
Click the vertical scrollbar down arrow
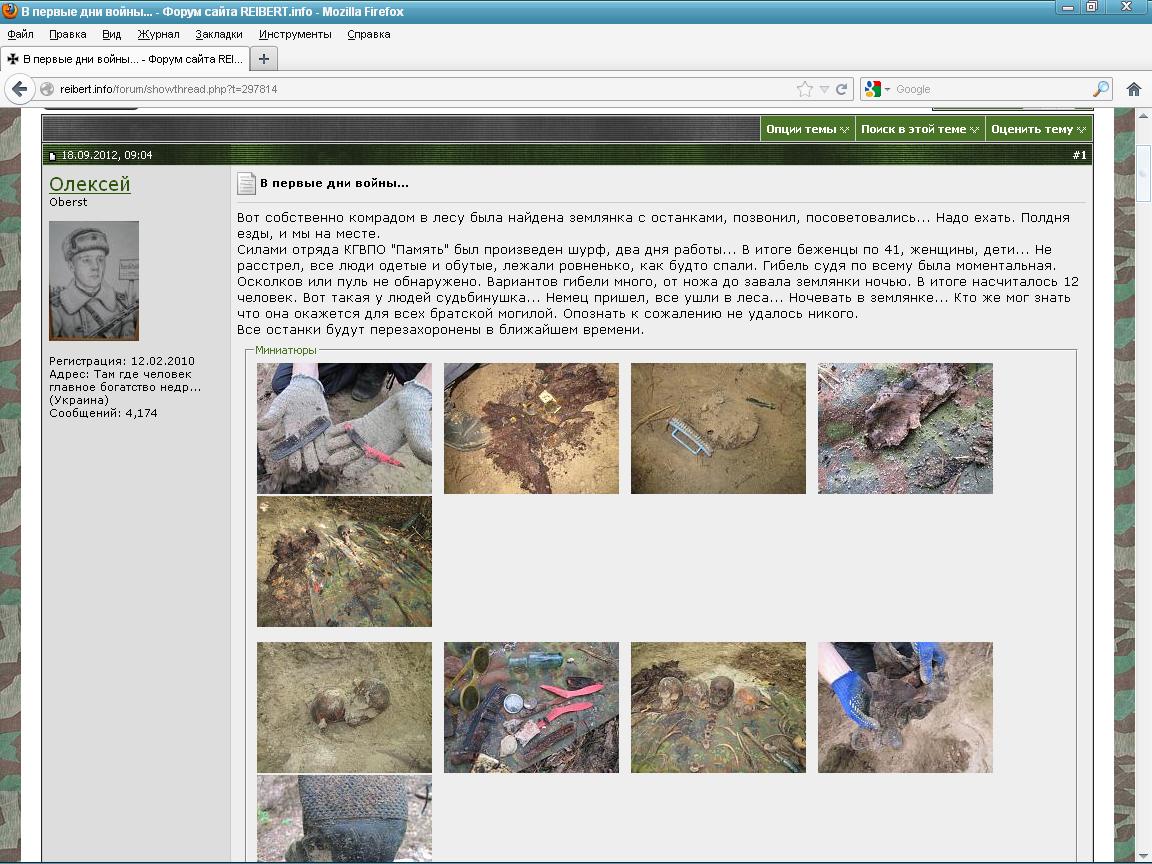pyautogui.click(x=1143, y=854)
